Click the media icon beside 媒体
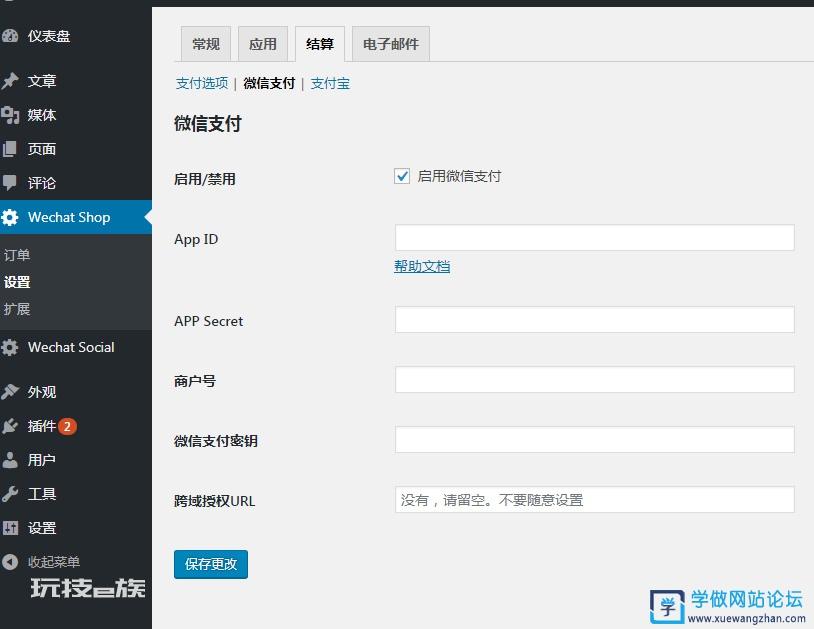 [10, 115]
